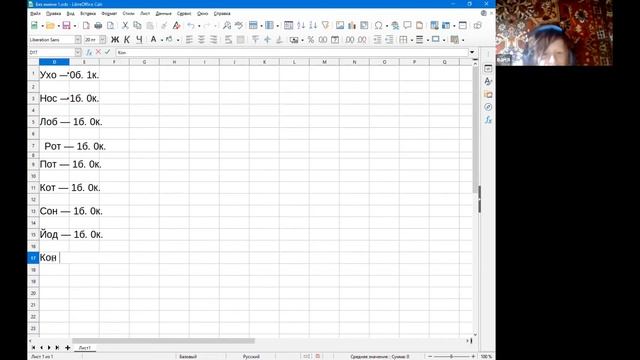Insert a comment with speech bubble icon
Viewport: 640px width, 360px height.
(407, 26)
